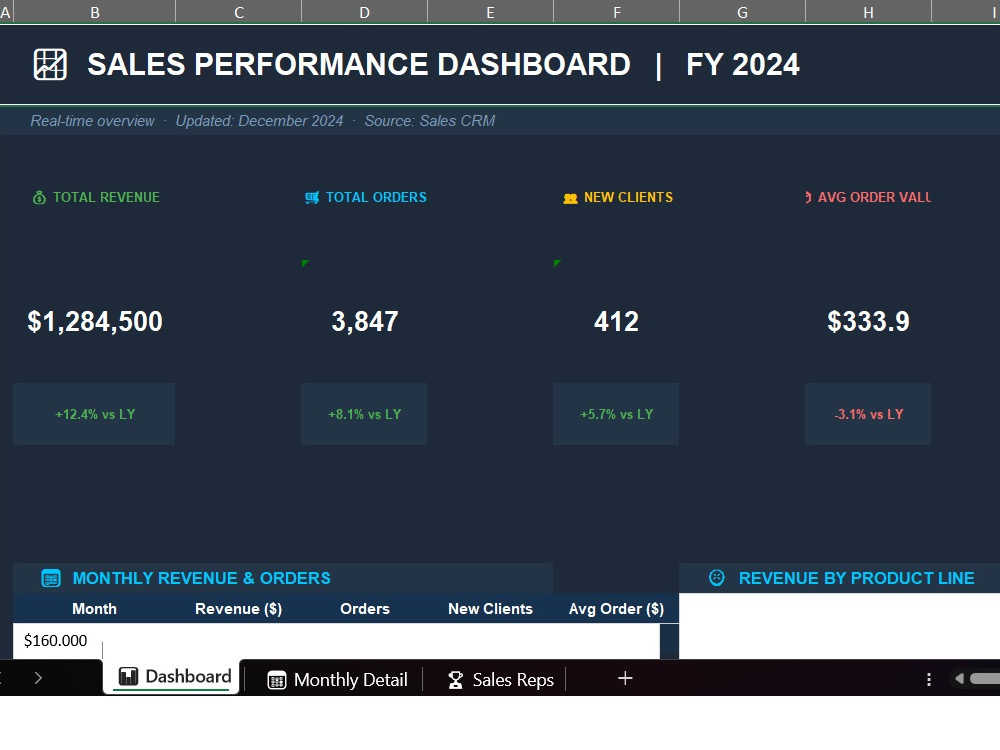This screenshot has height=750, width=1000.
Task: Select column H header
Action: click(x=868, y=12)
